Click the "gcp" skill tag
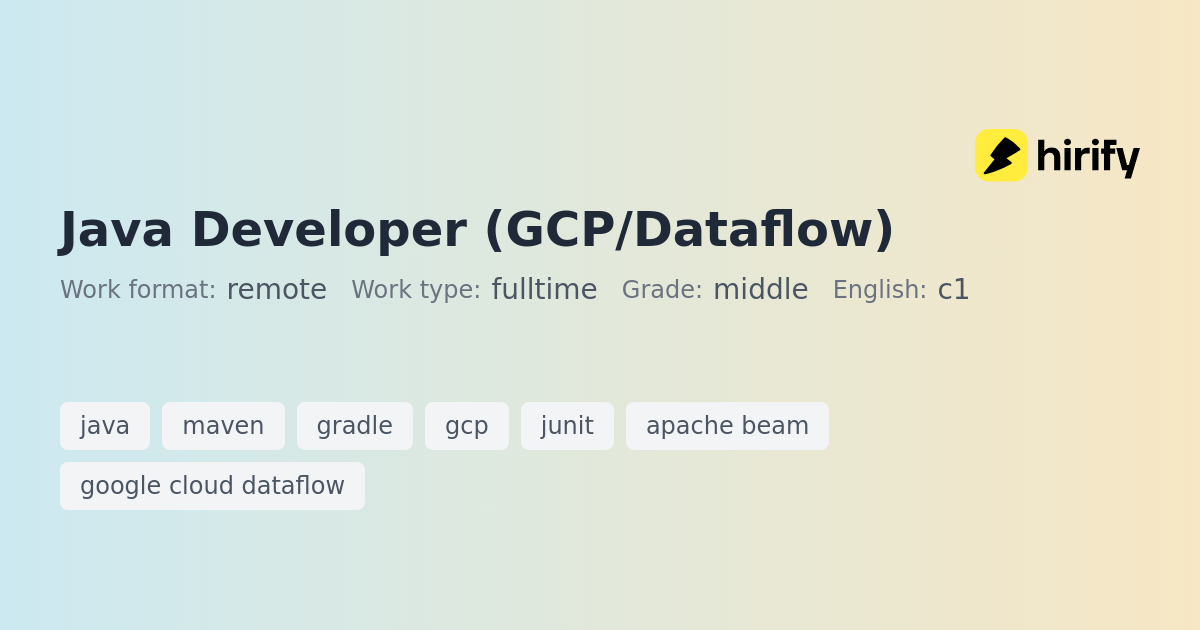This screenshot has height=630, width=1200. (467, 426)
